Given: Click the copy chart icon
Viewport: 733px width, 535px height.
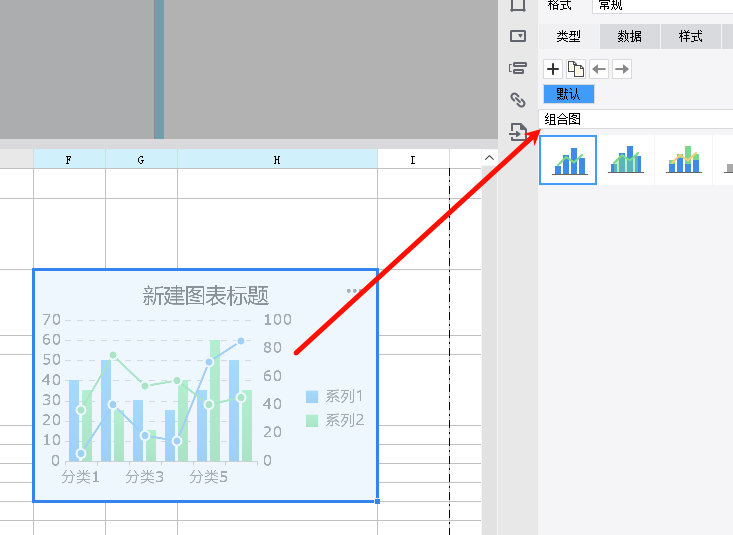Looking at the screenshot, I should pyautogui.click(x=576, y=69).
